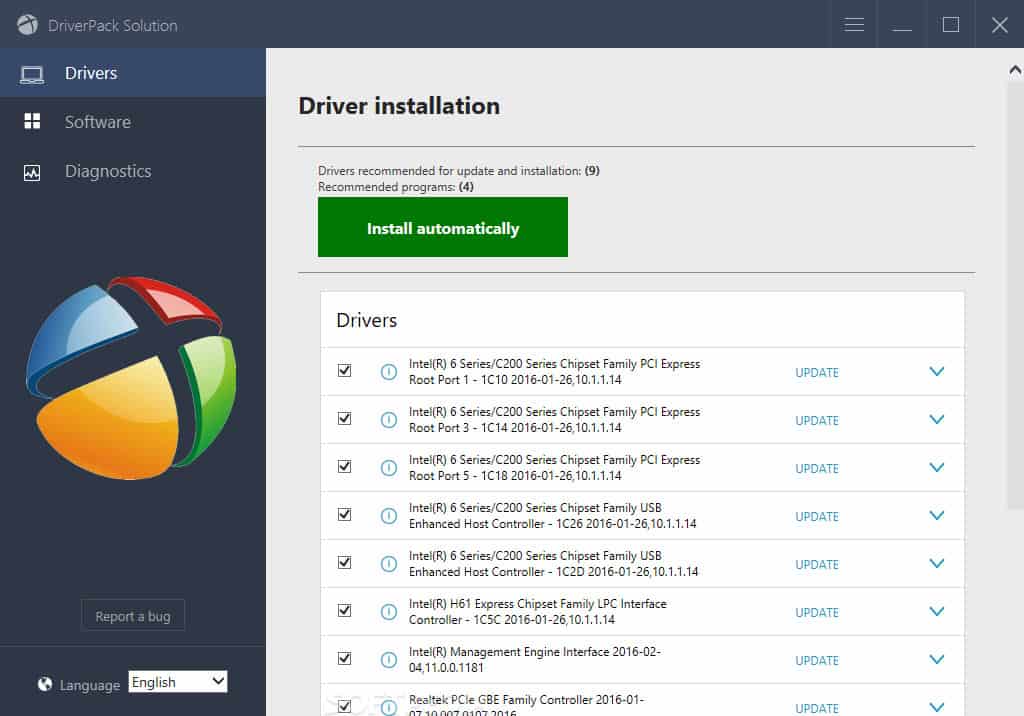Screen dimensions: 1024x716
Task: Switch to the Diagnostics section
Action: point(133,171)
